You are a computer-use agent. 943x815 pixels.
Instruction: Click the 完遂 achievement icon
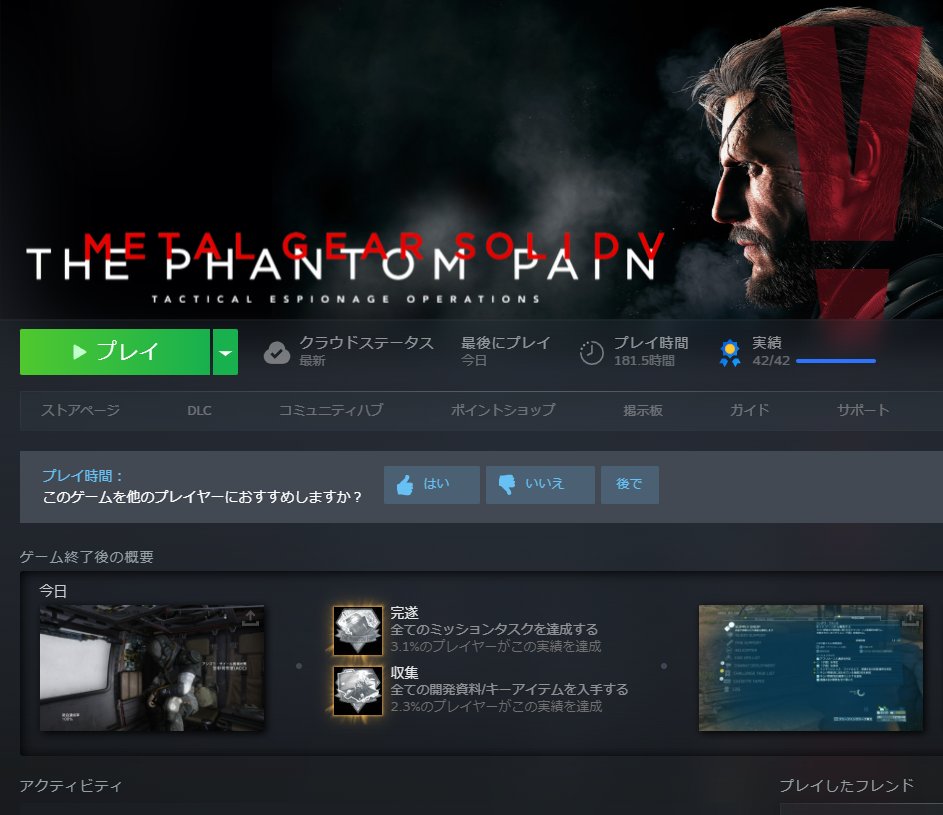point(358,630)
